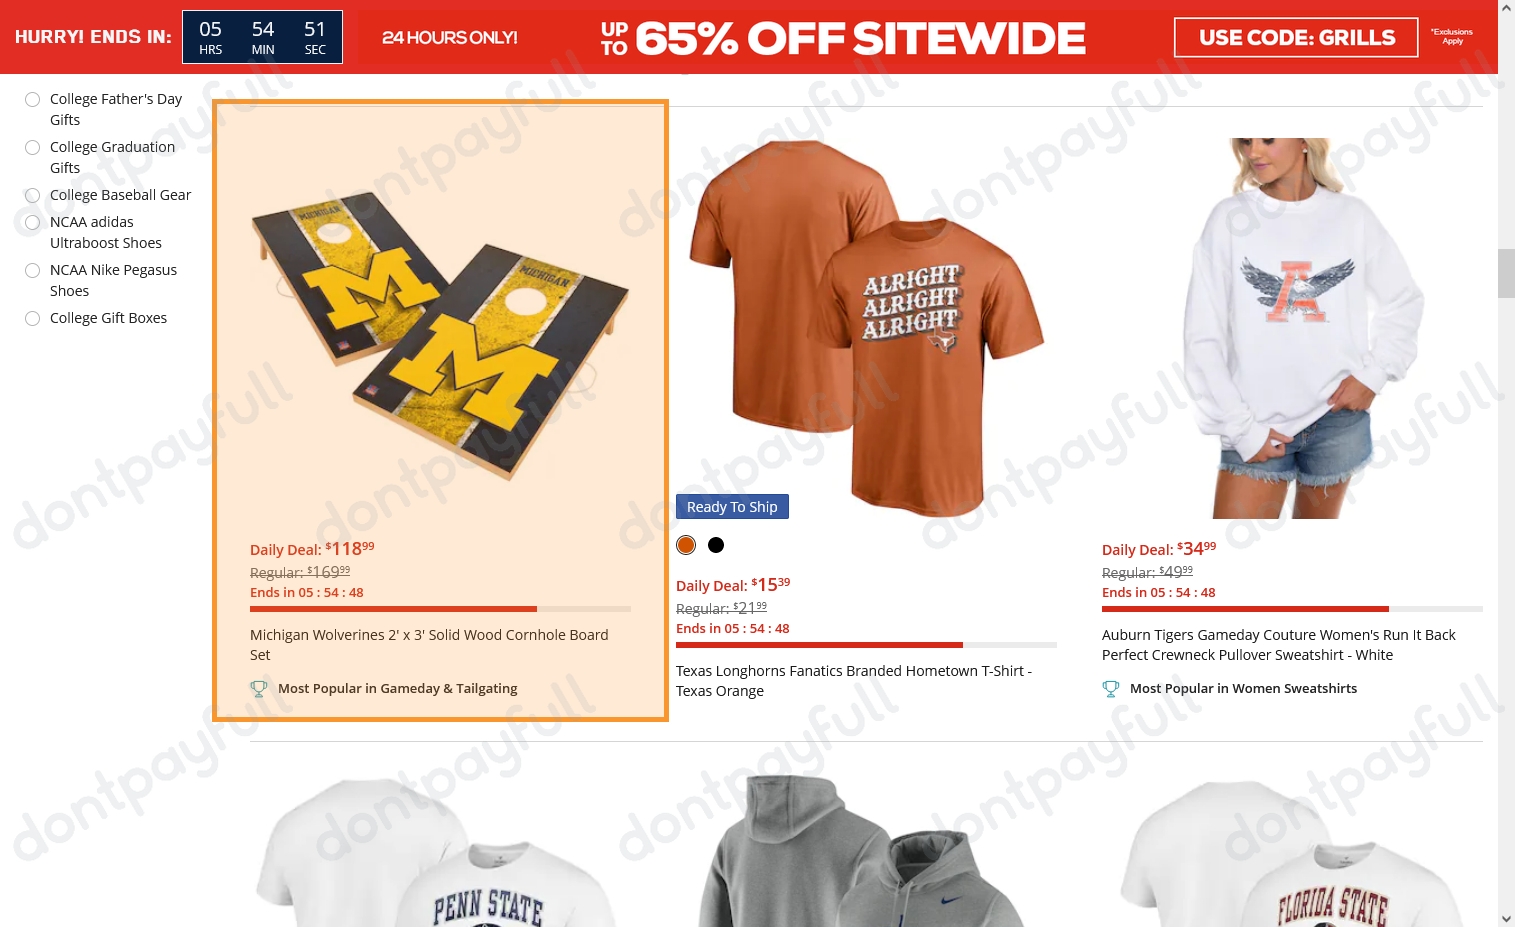Screen dimensions: 1515x927
Task: Choose the black color swatch
Action: [716, 545]
